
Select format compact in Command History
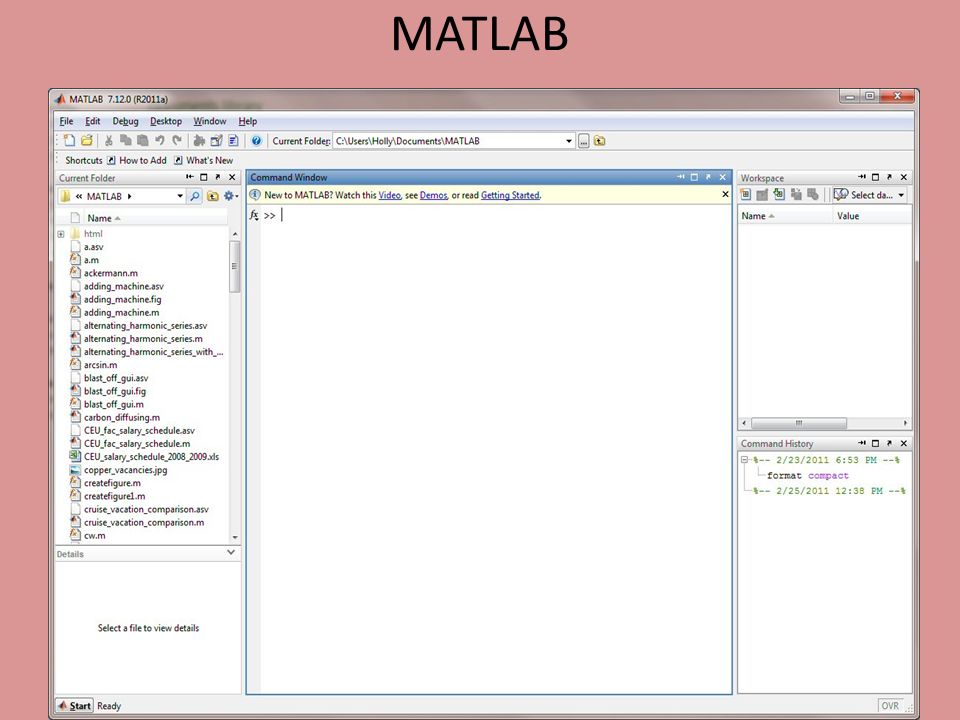(808, 475)
